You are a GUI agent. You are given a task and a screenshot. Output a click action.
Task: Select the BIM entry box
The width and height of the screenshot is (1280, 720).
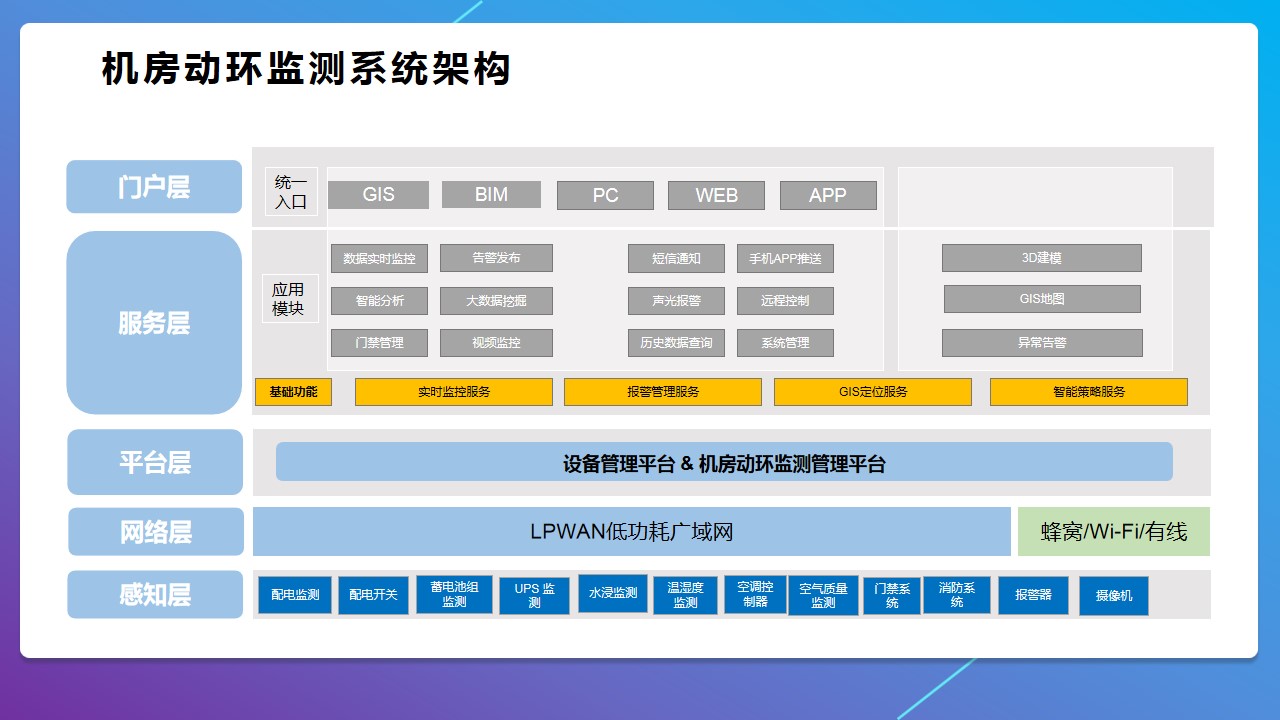(x=491, y=195)
